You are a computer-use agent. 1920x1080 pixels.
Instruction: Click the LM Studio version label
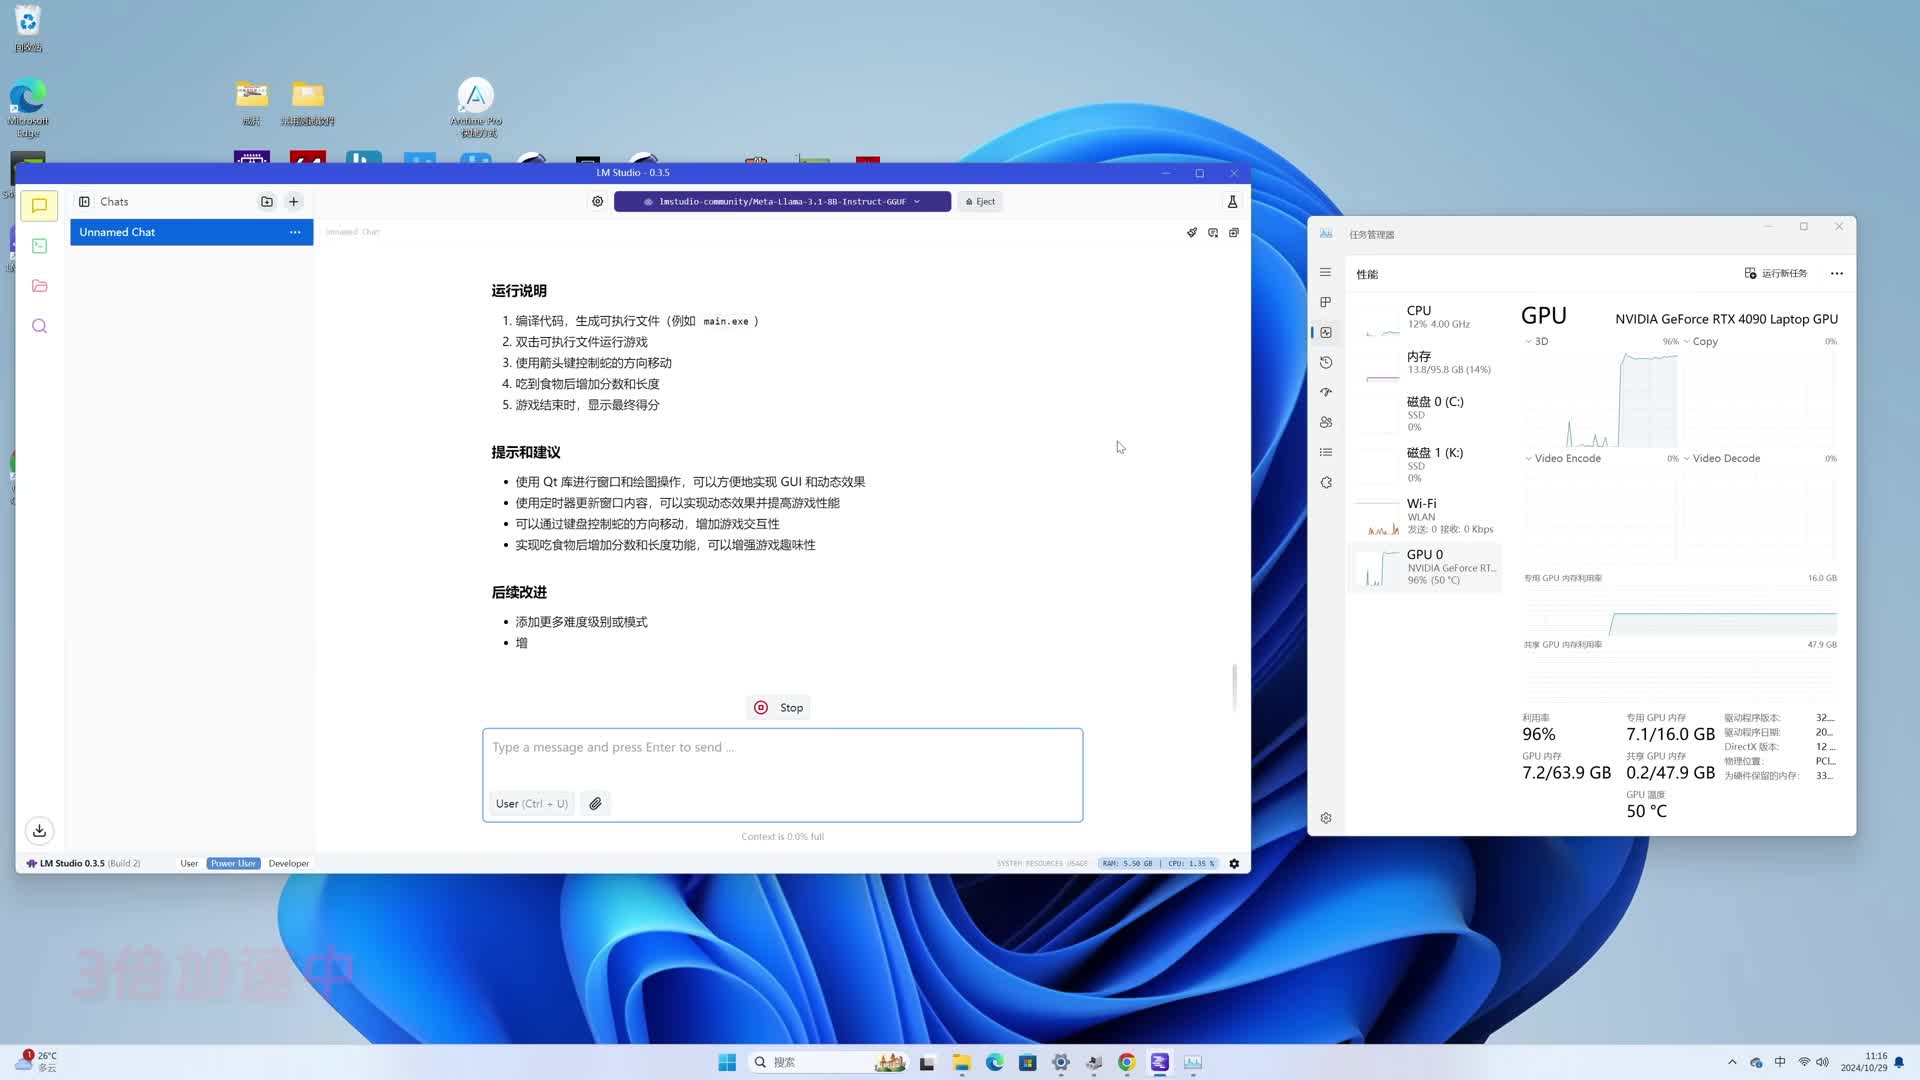coord(83,863)
